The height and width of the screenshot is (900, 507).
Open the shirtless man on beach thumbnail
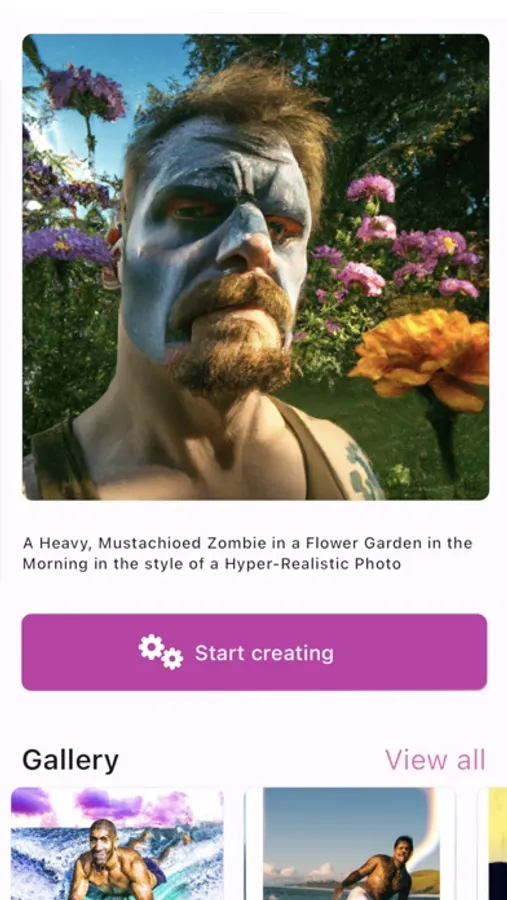click(x=350, y=844)
